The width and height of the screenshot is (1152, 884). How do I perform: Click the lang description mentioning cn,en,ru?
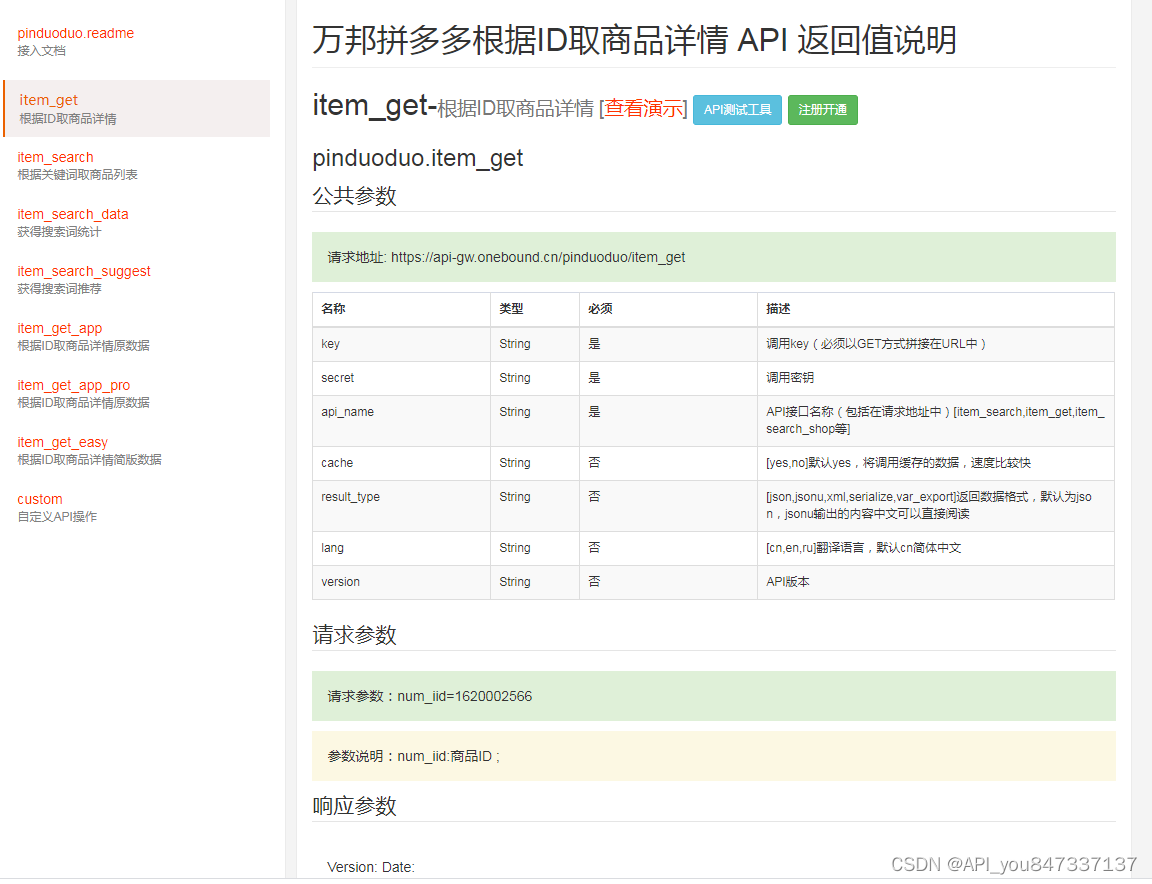click(x=935, y=548)
